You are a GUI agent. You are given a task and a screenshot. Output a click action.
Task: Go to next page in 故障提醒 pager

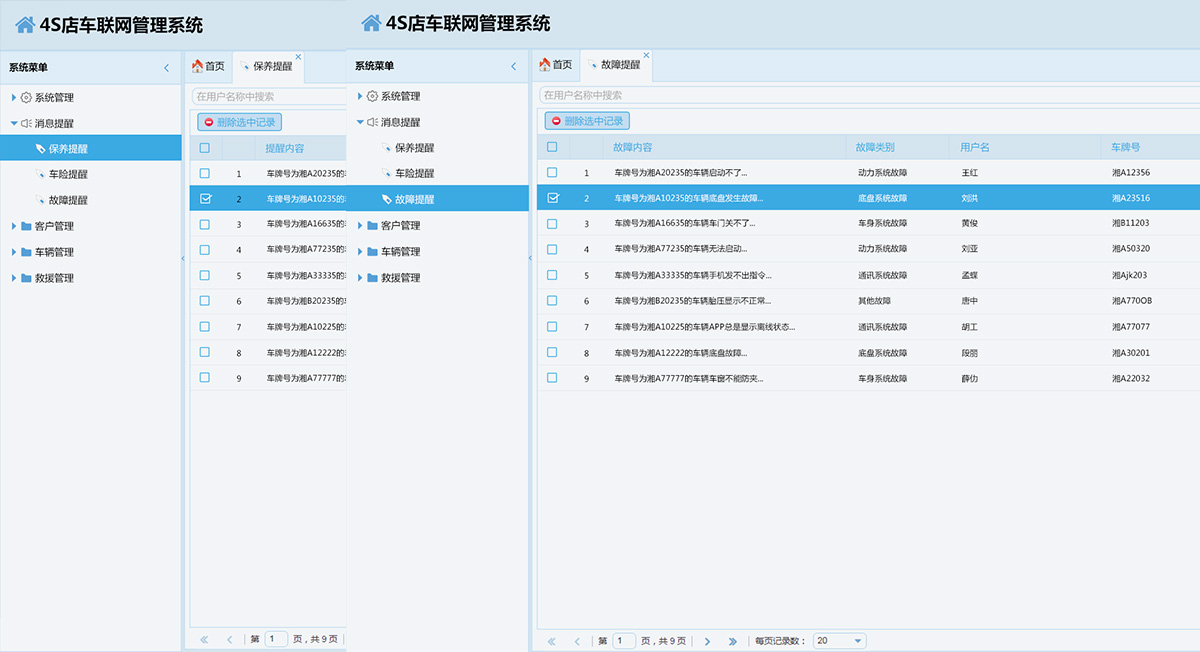(x=707, y=641)
